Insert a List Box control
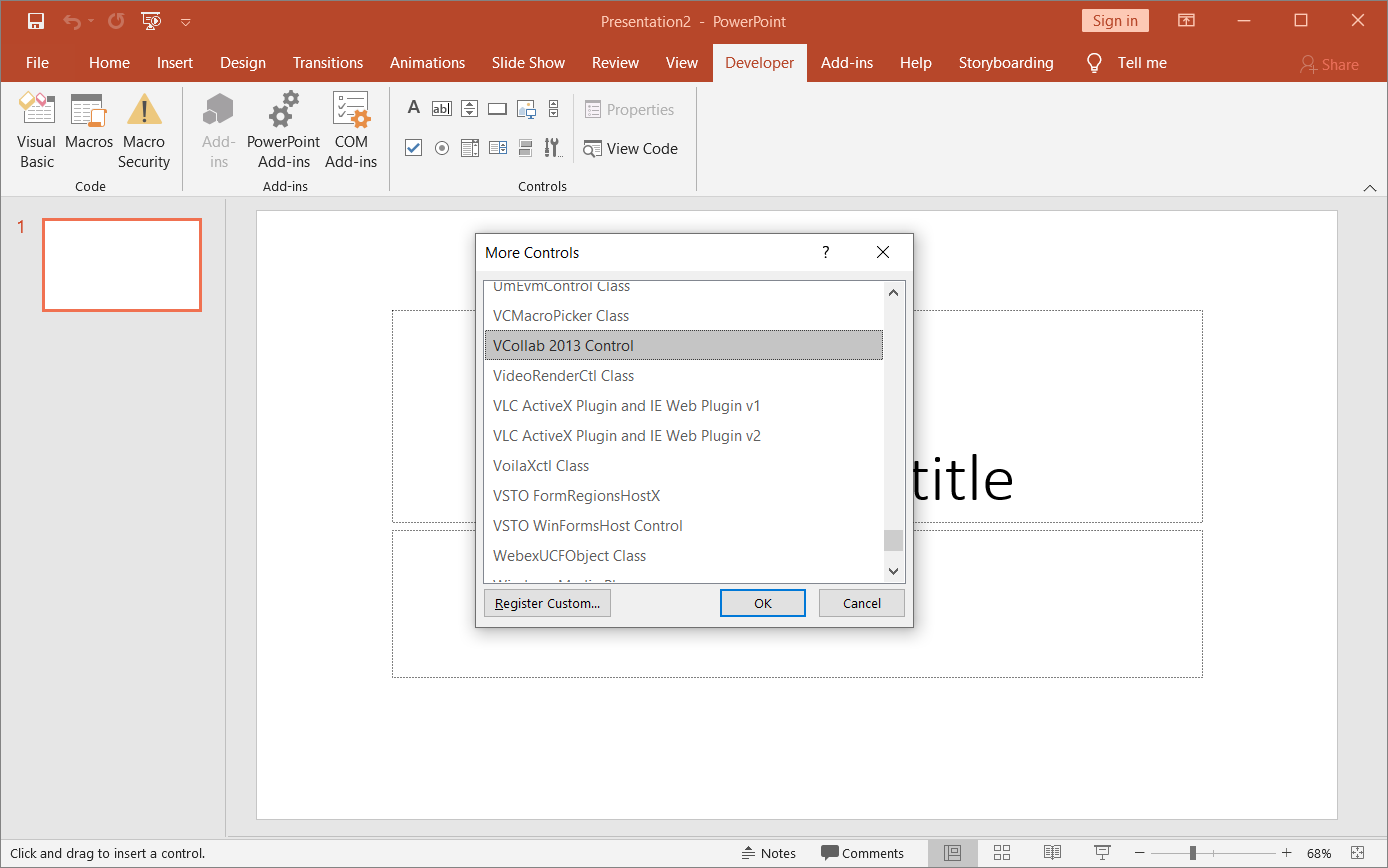The width and height of the screenshot is (1388, 868). pos(470,148)
